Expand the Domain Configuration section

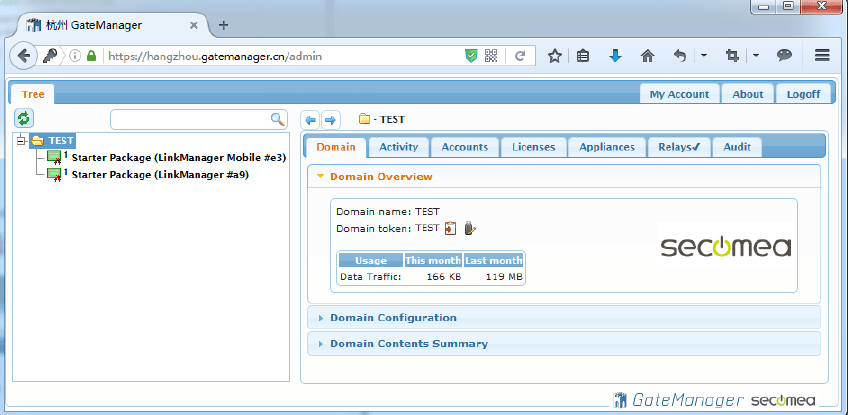[x=393, y=318]
